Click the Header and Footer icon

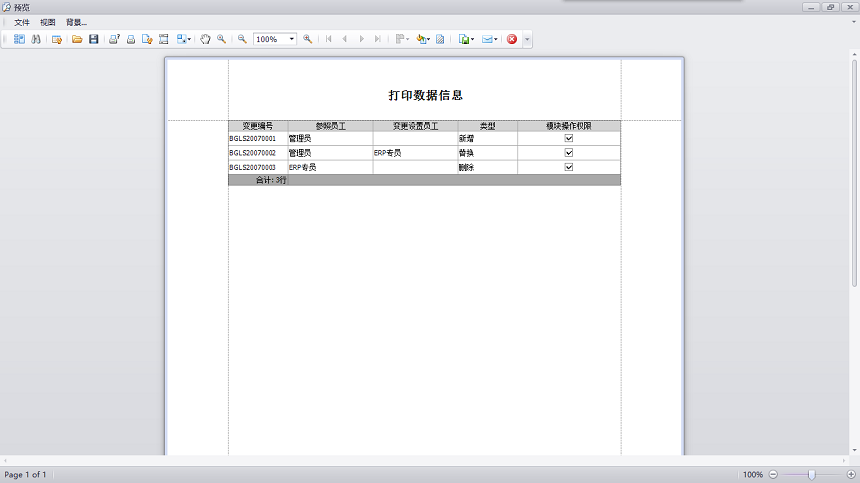[x=163, y=39]
